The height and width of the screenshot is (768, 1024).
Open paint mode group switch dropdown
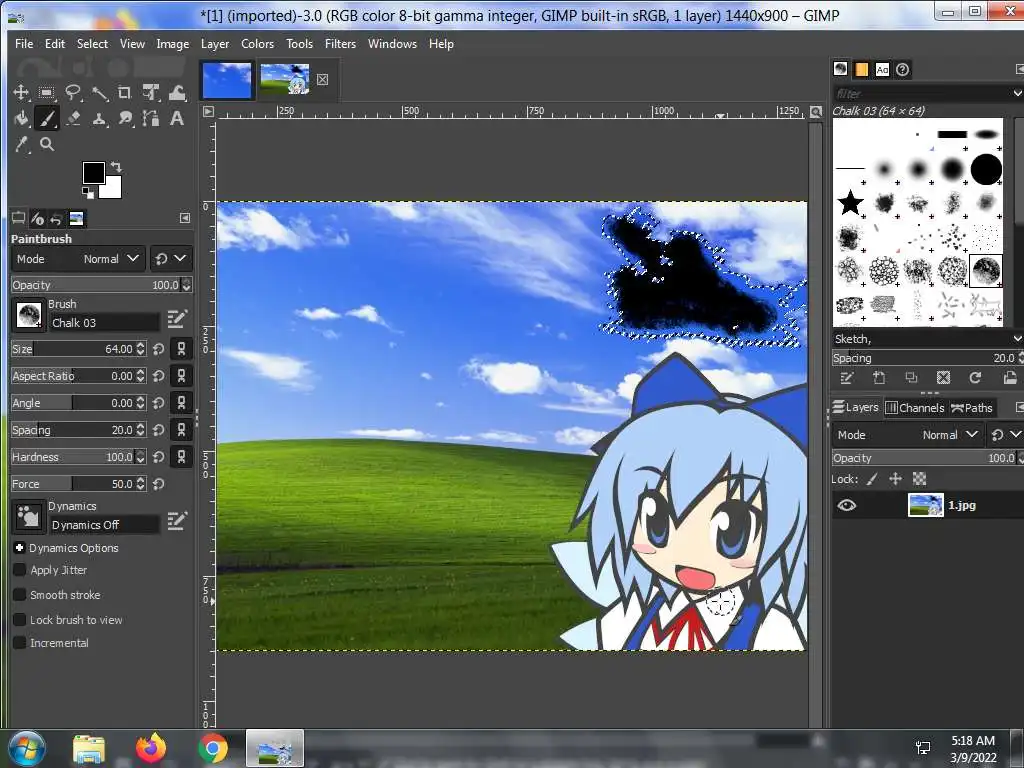click(171, 259)
